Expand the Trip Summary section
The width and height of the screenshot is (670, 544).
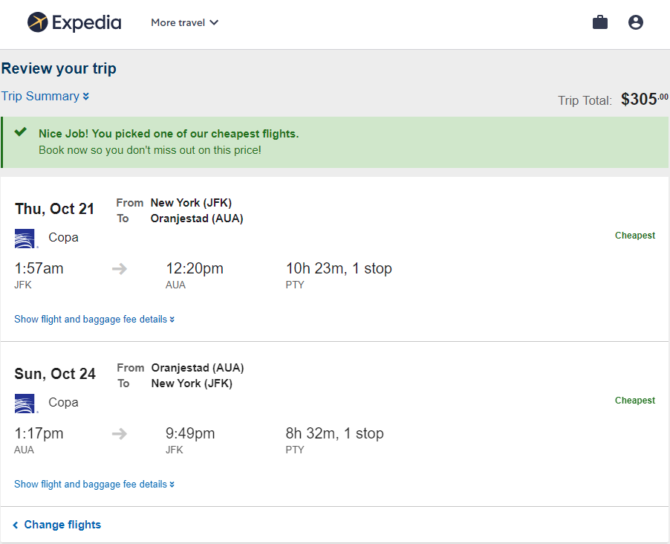[x=45, y=96]
